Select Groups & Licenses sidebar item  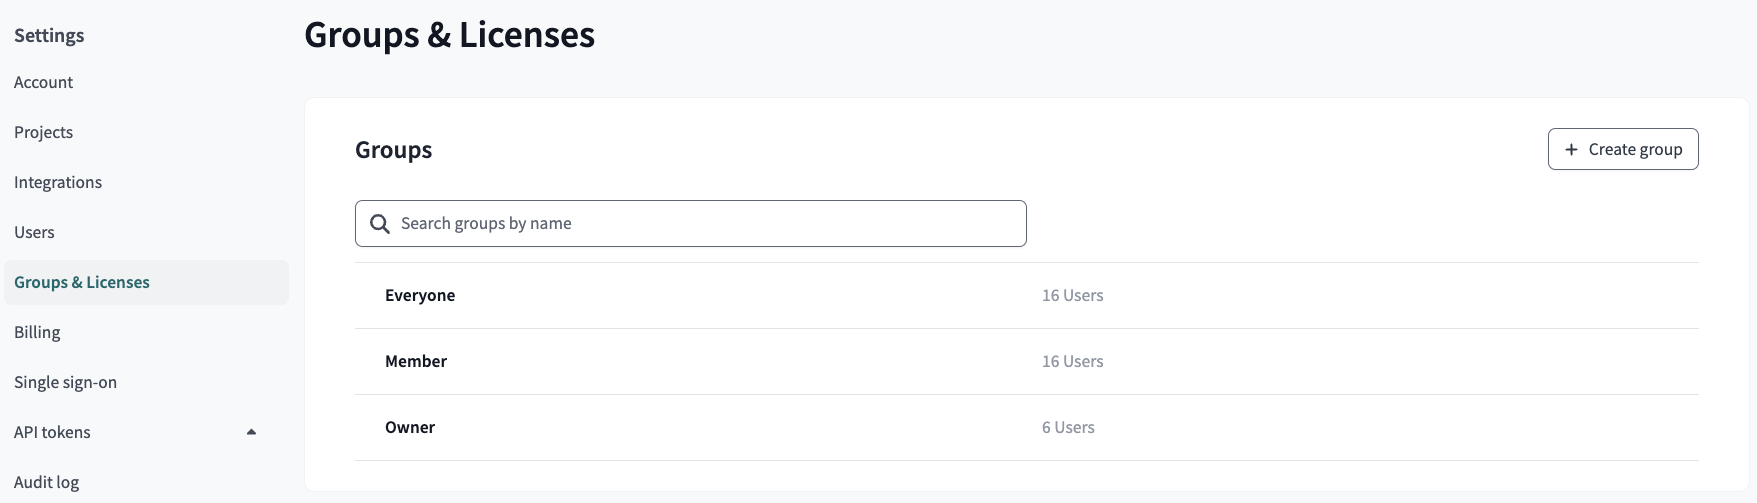[x=82, y=282]
